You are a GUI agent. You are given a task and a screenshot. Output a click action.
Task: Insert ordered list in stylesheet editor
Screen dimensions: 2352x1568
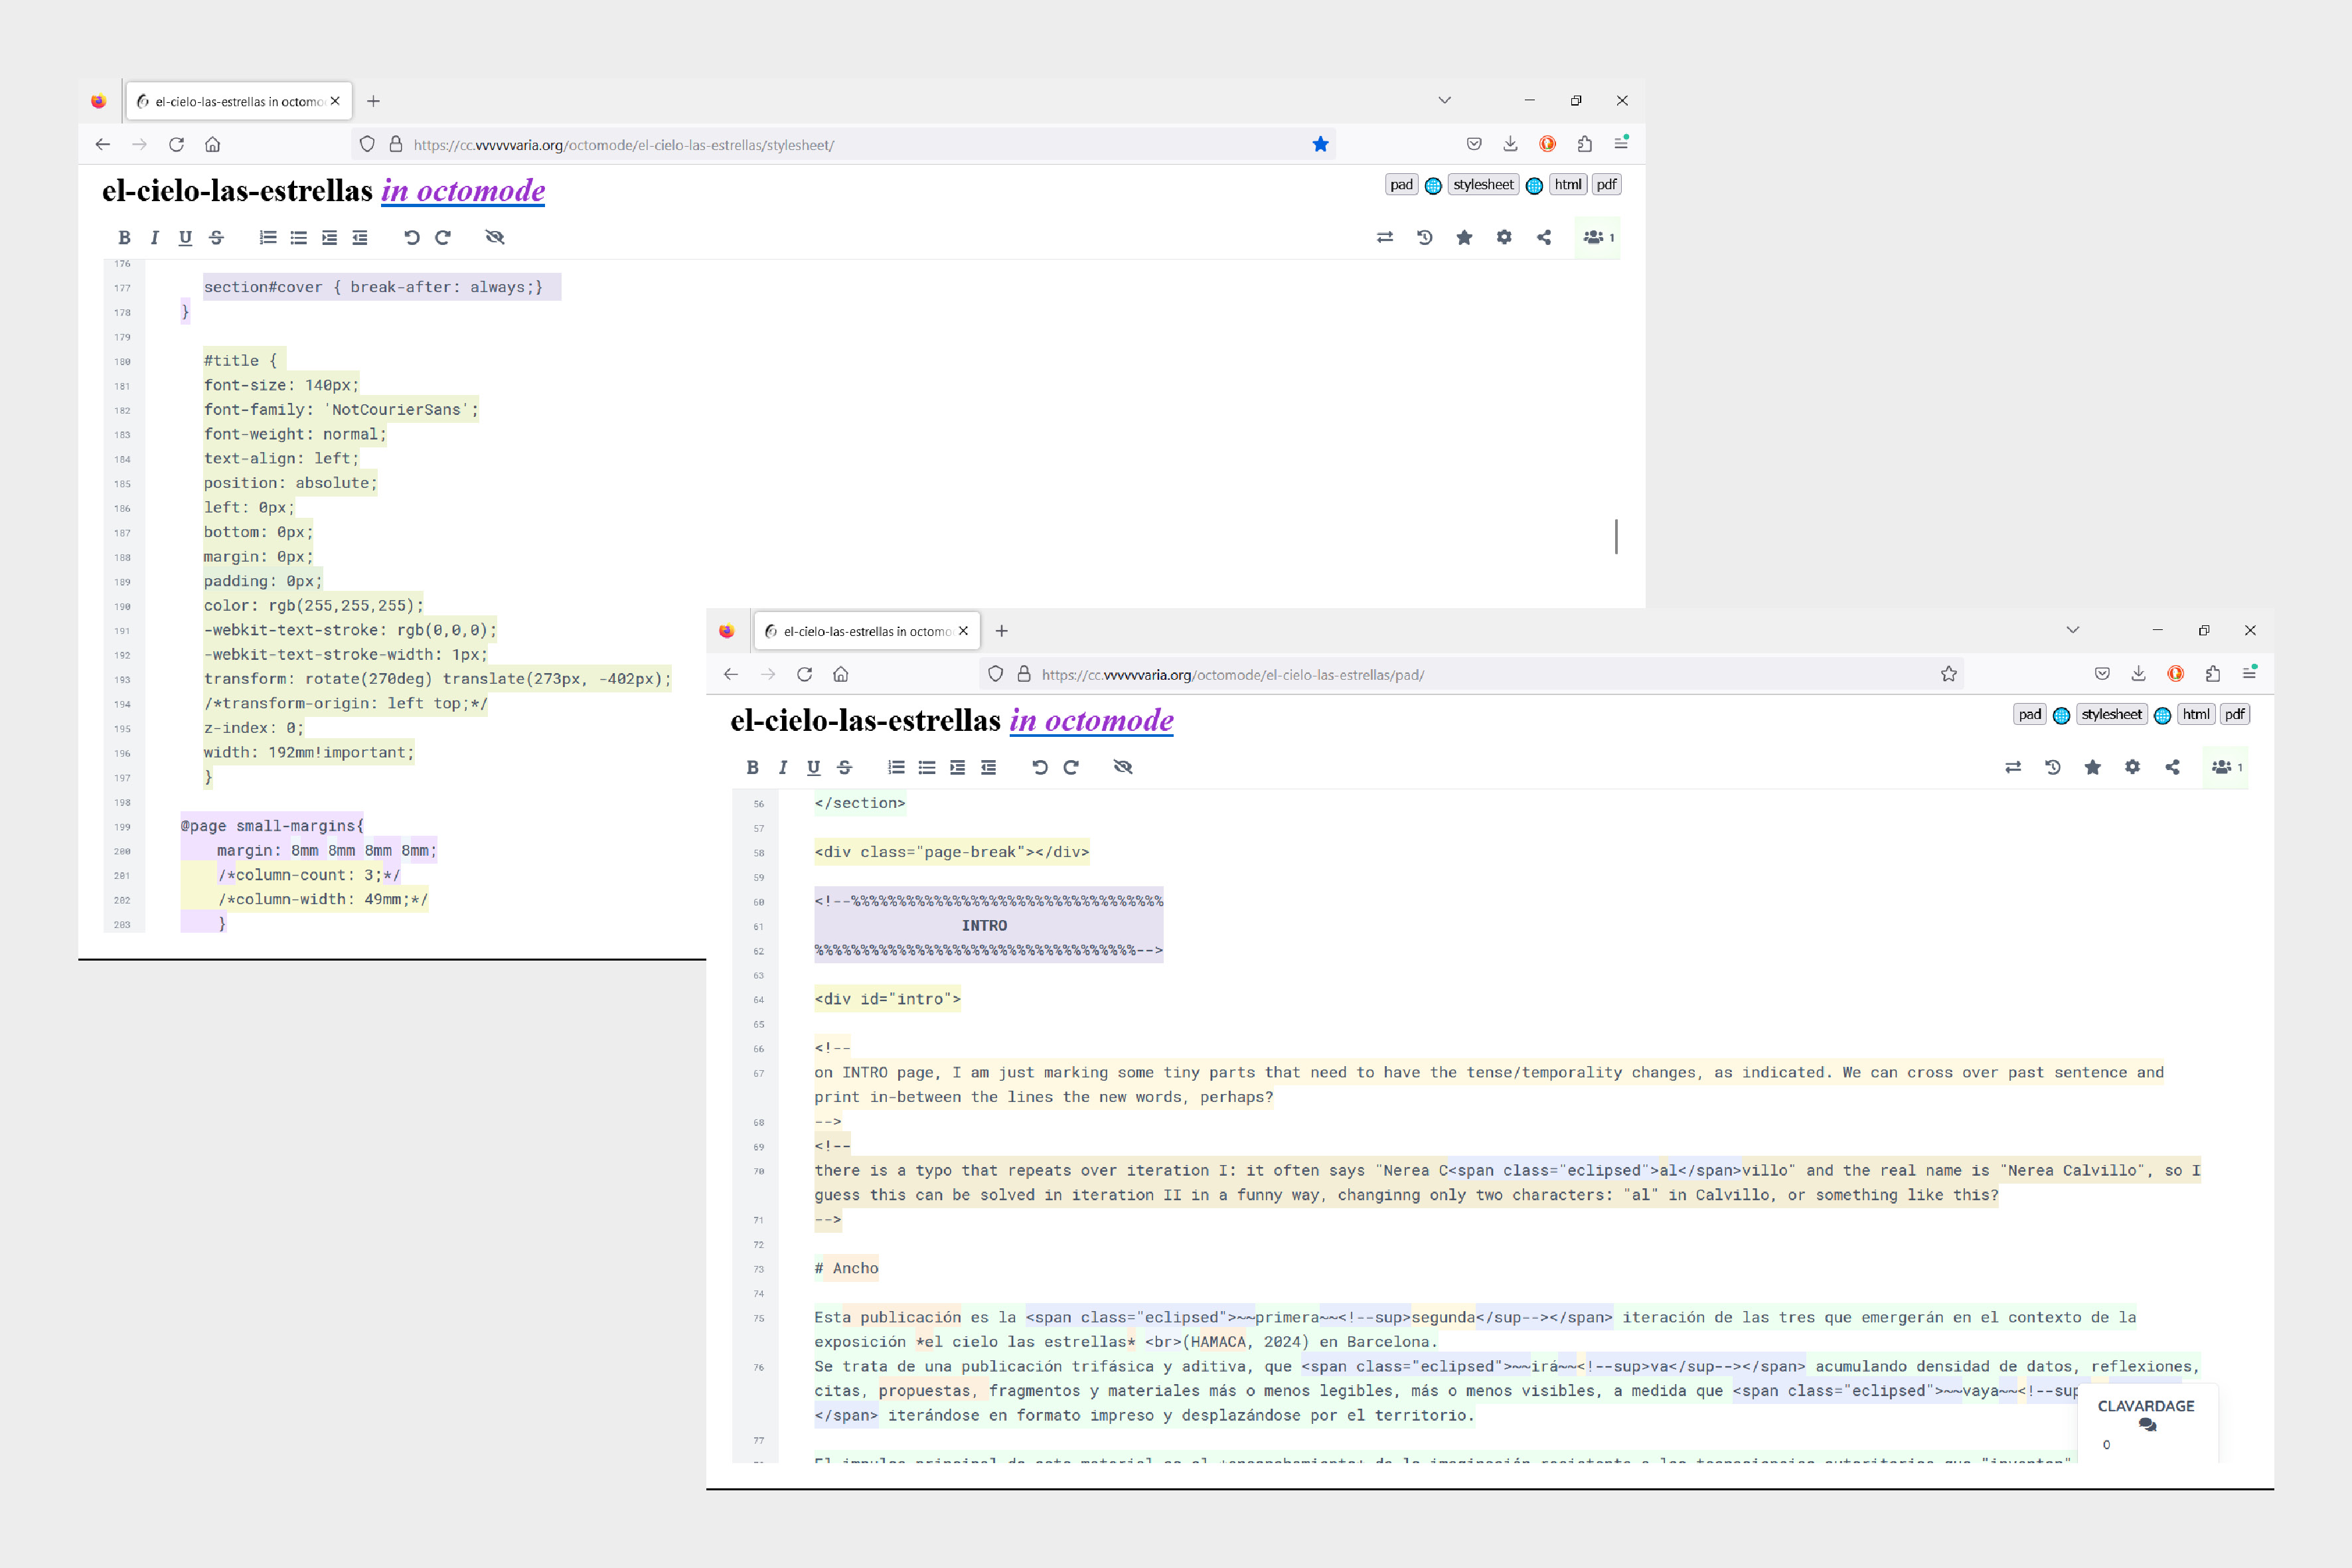268,237
